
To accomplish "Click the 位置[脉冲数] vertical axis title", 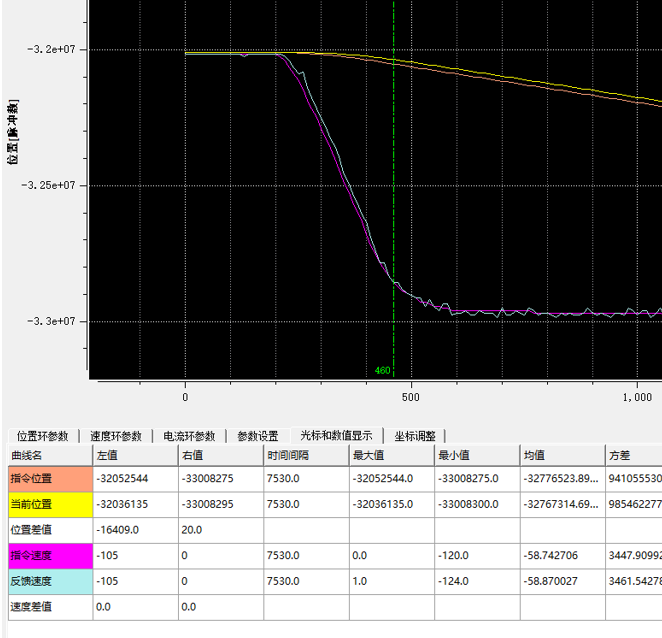I will 13,132.
